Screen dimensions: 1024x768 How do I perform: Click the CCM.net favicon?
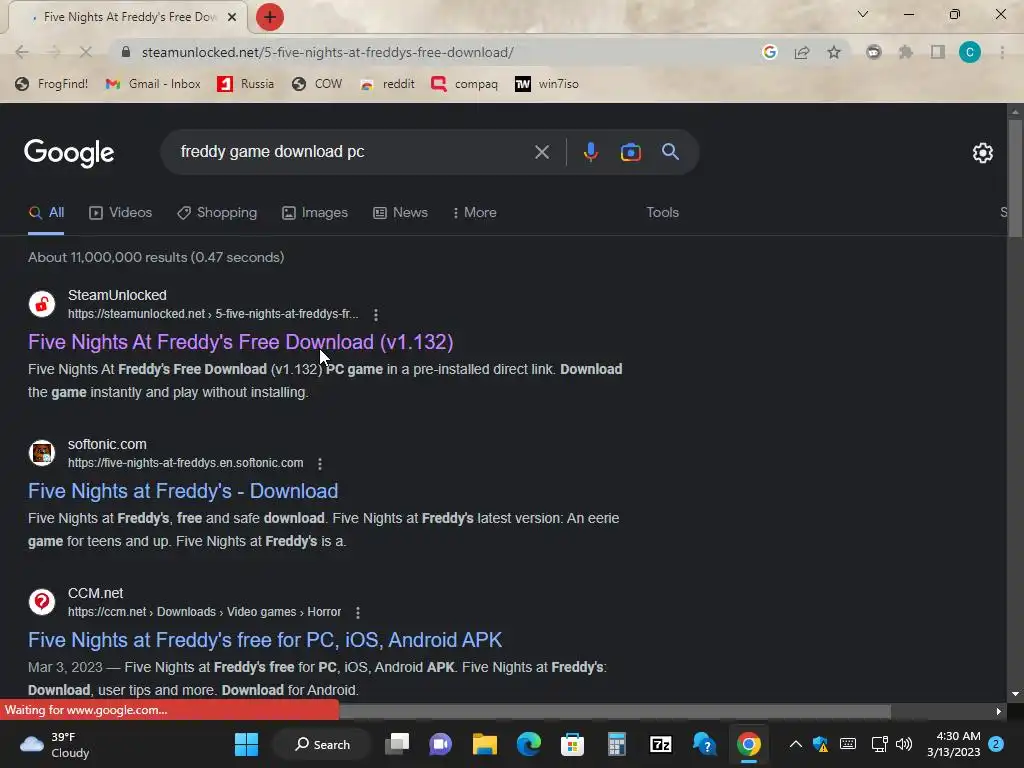click(42, 601)
